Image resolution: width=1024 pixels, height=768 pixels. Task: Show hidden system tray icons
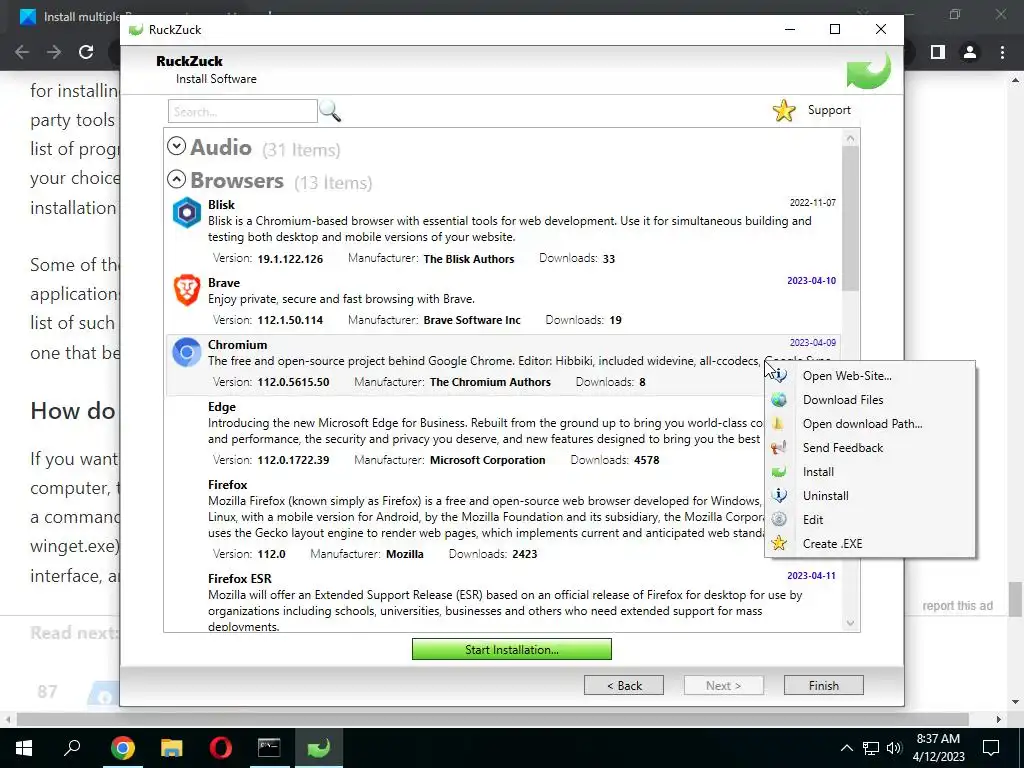(x=846, y=748)
